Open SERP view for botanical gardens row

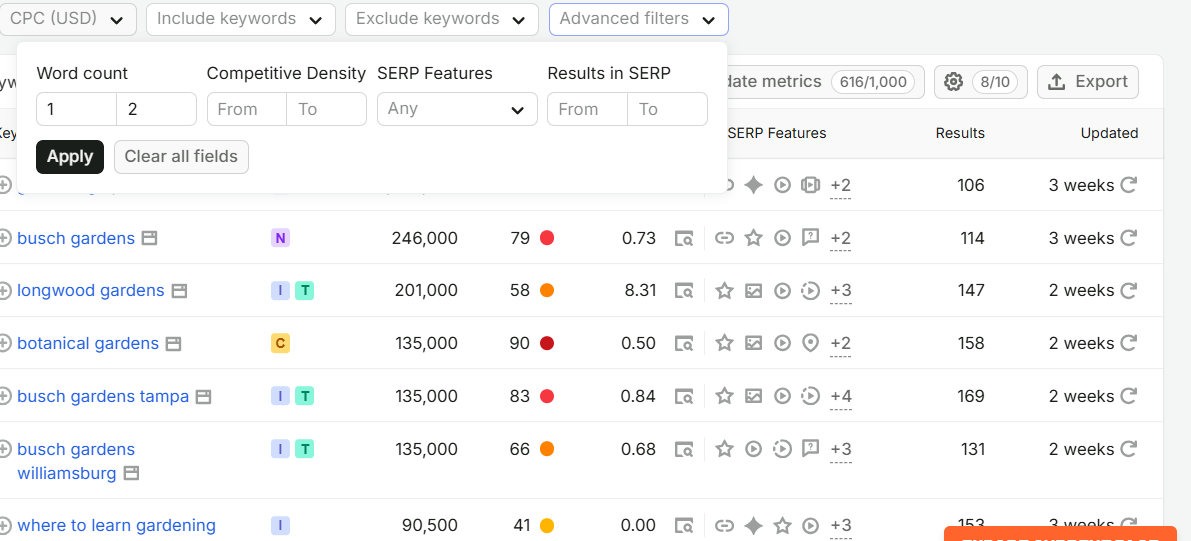coord(684,343)
